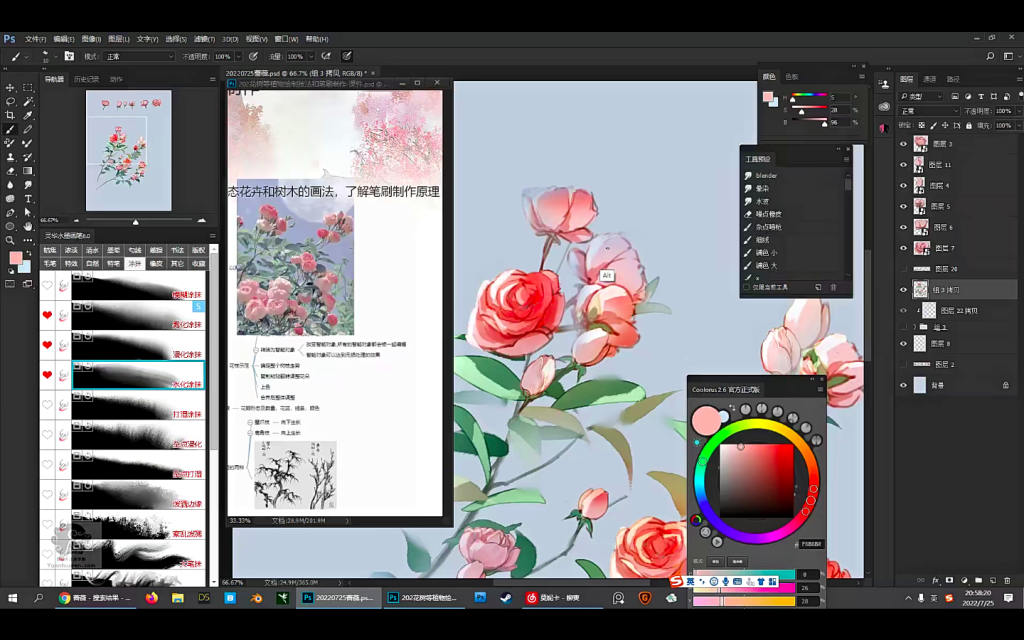Activate the Zoom tool
This screenshot has height=640, width=1024.
pyautogui.click(x=11, y=240)
